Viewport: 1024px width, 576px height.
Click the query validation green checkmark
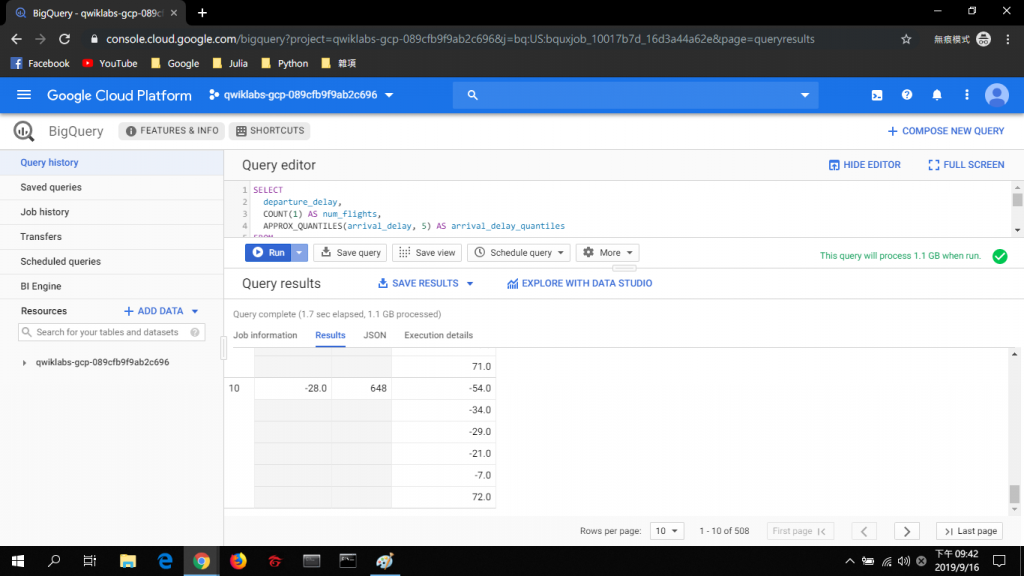pyautogui.click(x=1000, y=256)
